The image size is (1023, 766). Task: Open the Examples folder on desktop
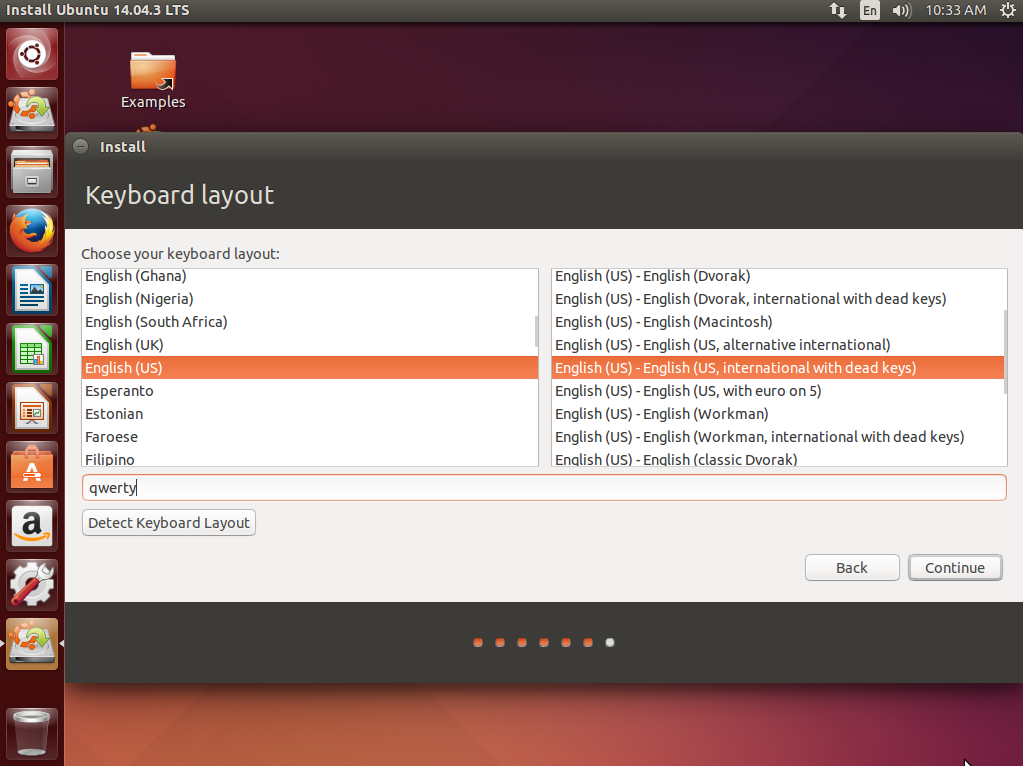(x=153, y=80)
